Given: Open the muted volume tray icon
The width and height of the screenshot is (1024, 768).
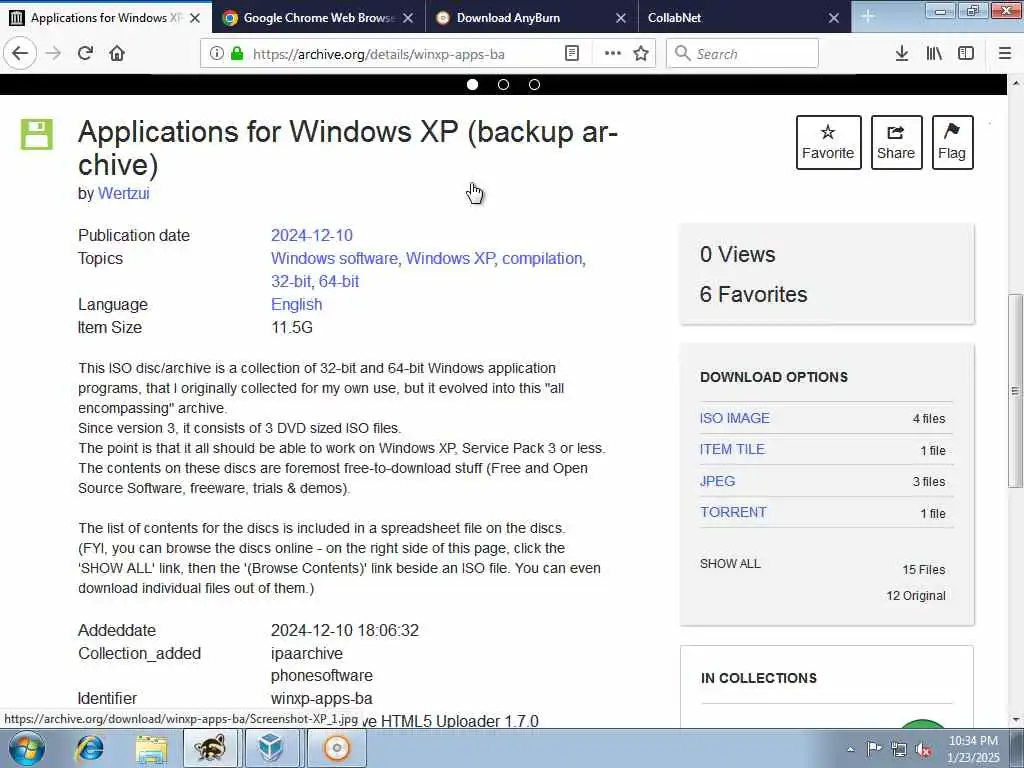Looking at the screenshot, I should (x=923, y=750).
